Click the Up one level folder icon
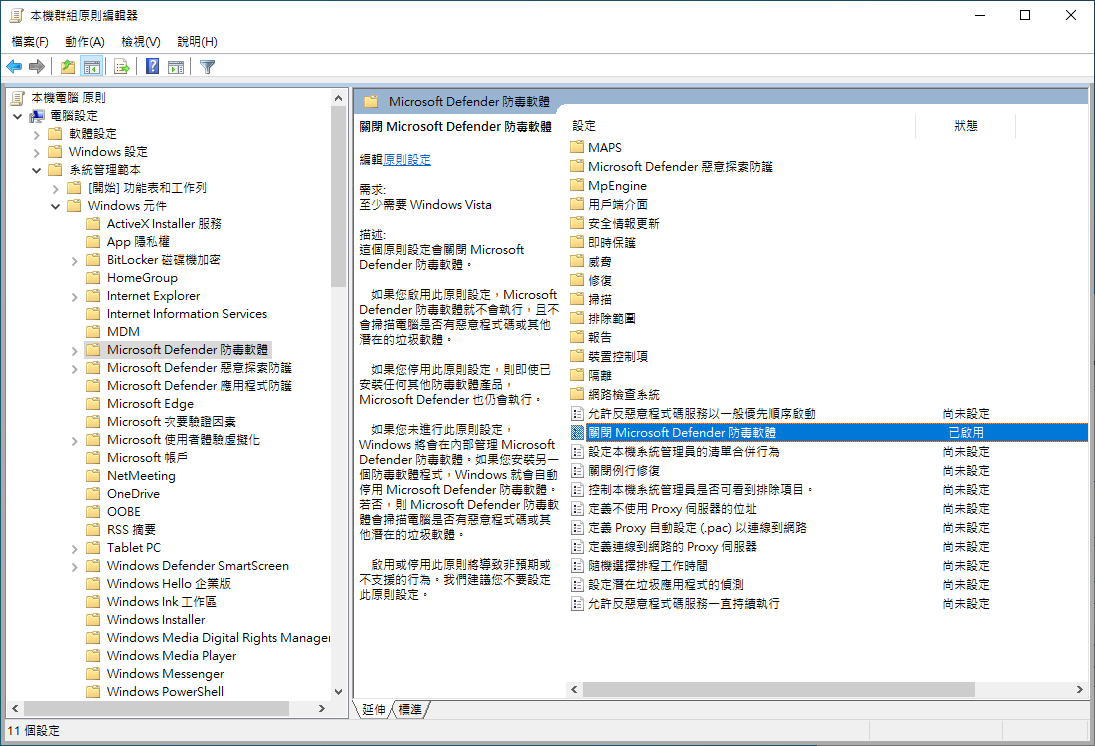The height and width of the screenshot is (746, 1095). point(68,66)
